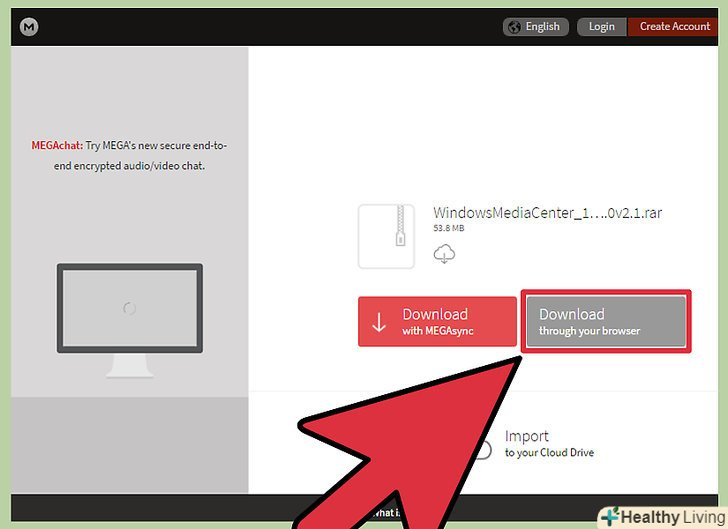The height and width of the screenshot is (529, 728).
Task: Click the Login button
Action: coord(602,27)
